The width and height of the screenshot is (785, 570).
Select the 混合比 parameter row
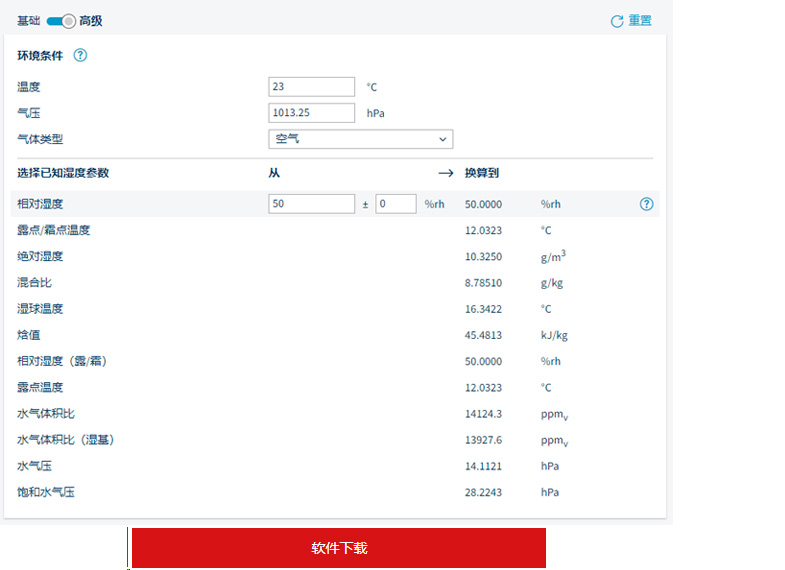(x=335, y=283)
